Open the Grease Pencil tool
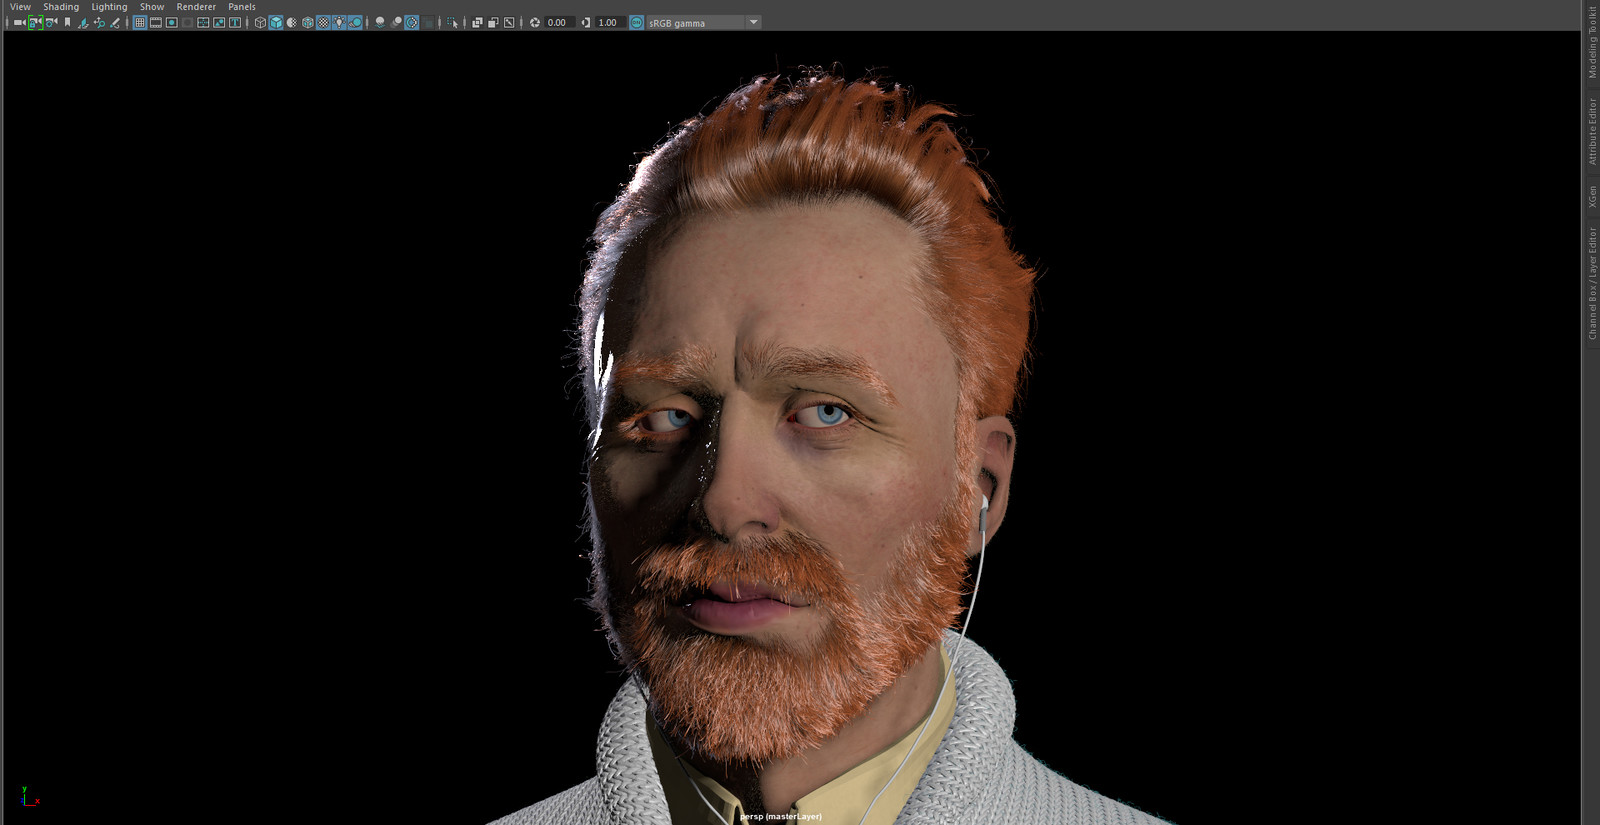Screen dimensions: 1600x825 115,22
